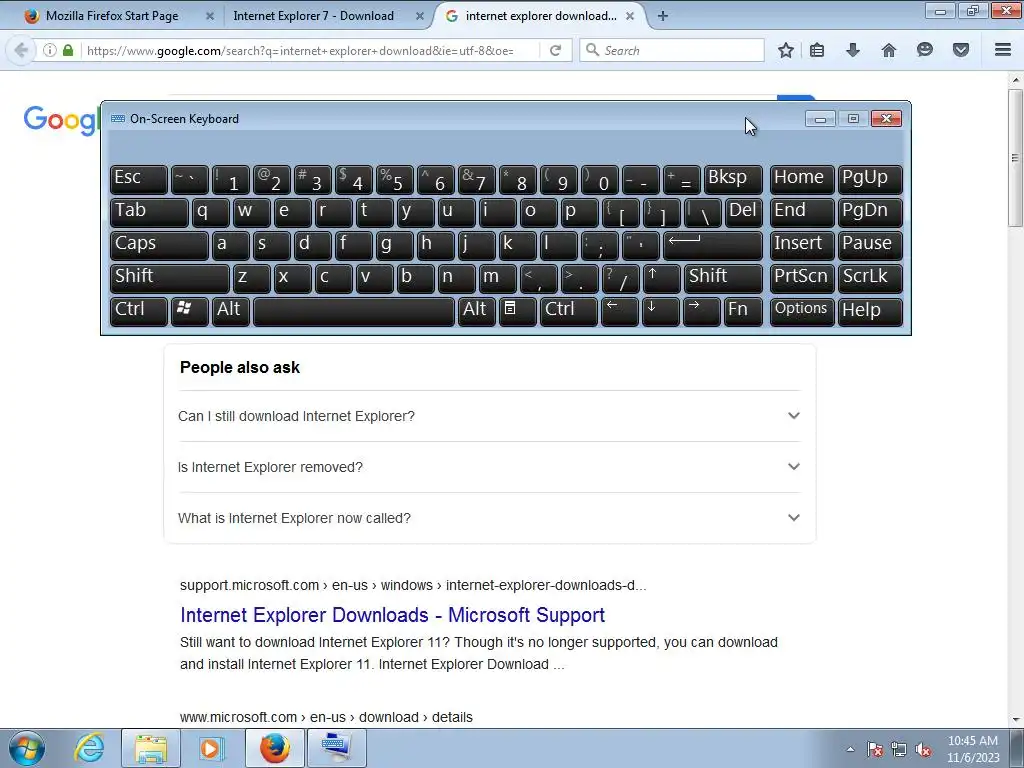
Task: Open On-Screen Keyboard Options
Action: [801, 311]
